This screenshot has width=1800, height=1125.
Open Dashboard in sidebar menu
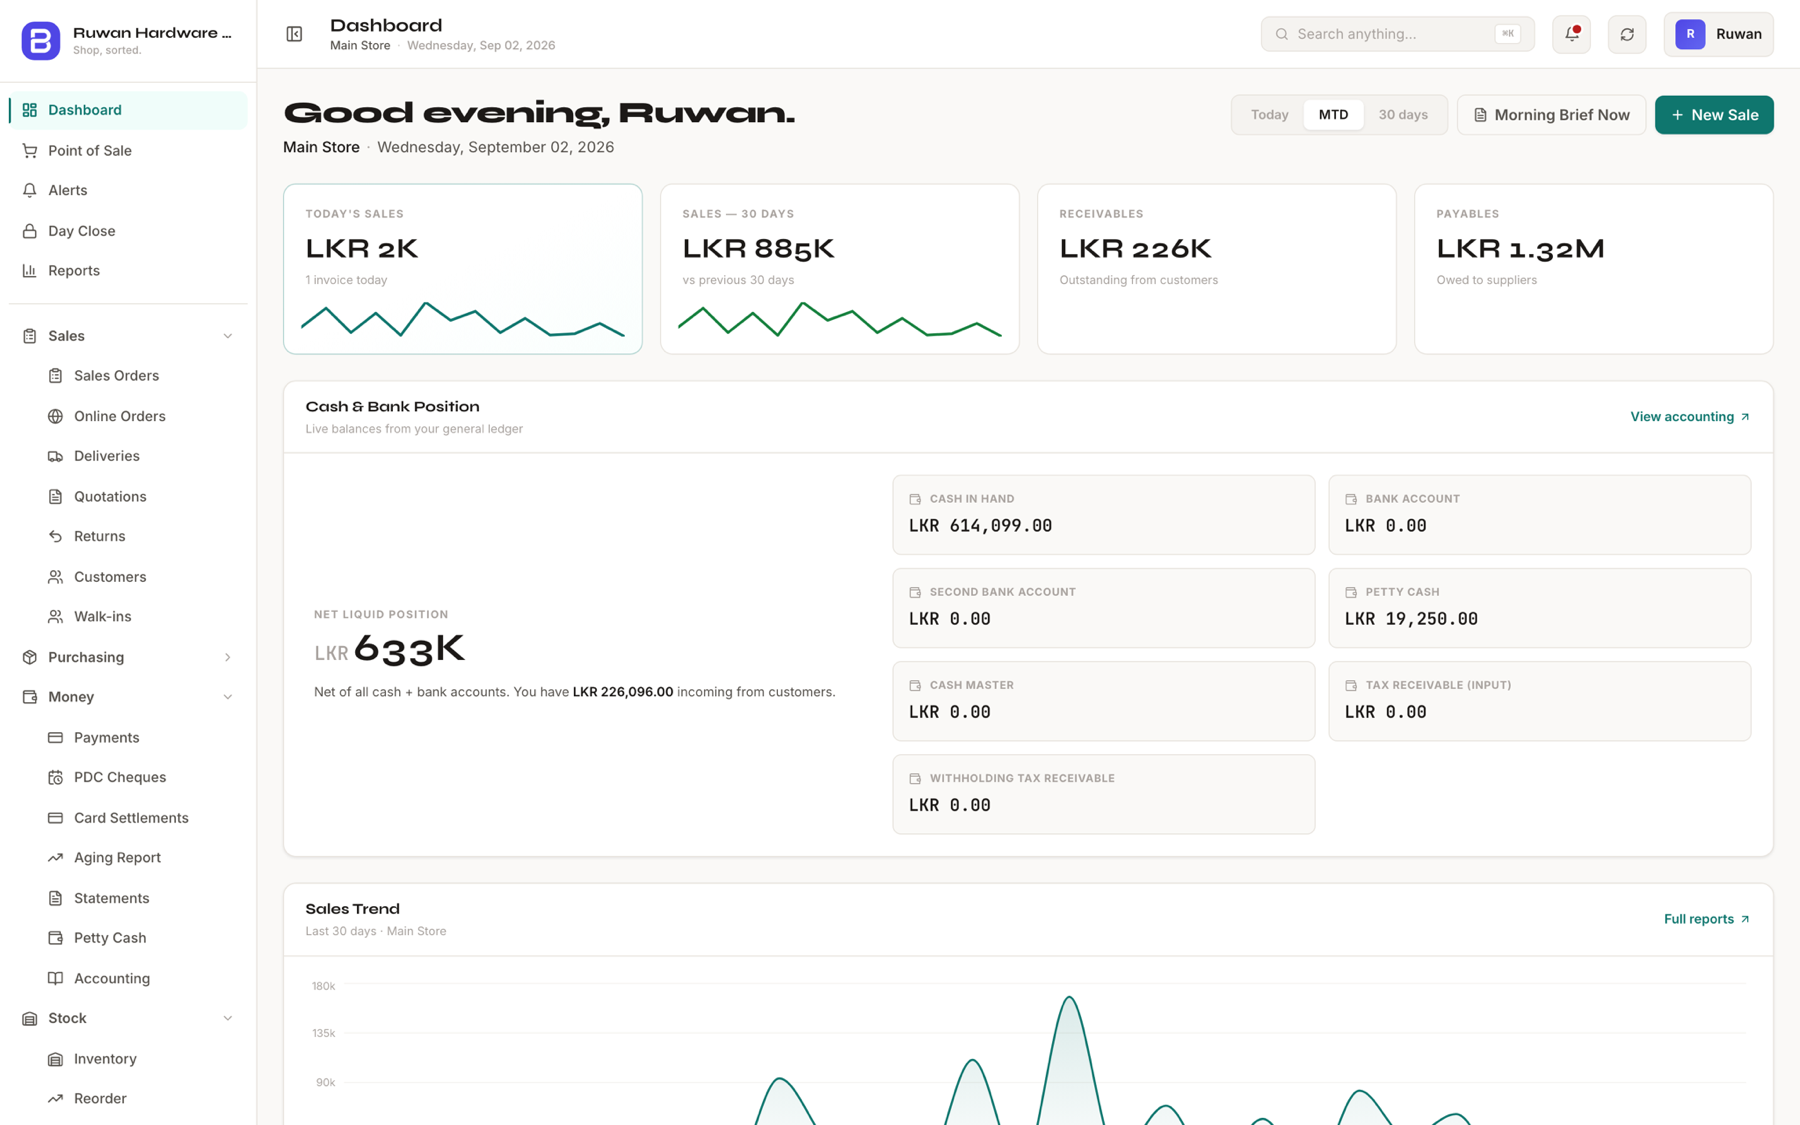click(128, 110)
